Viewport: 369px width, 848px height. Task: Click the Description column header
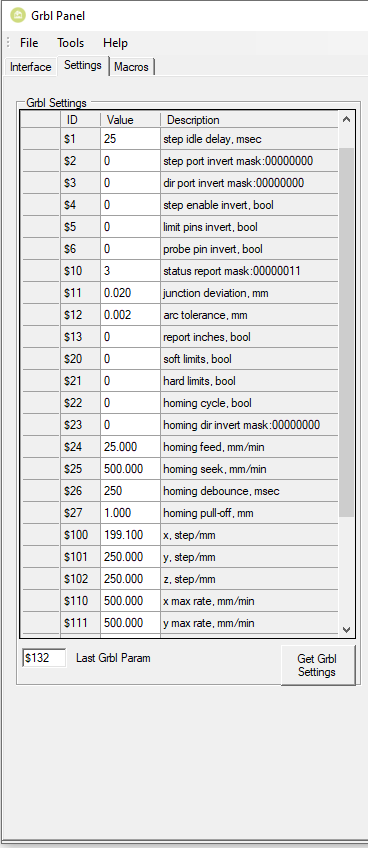(x=249, y=120)
